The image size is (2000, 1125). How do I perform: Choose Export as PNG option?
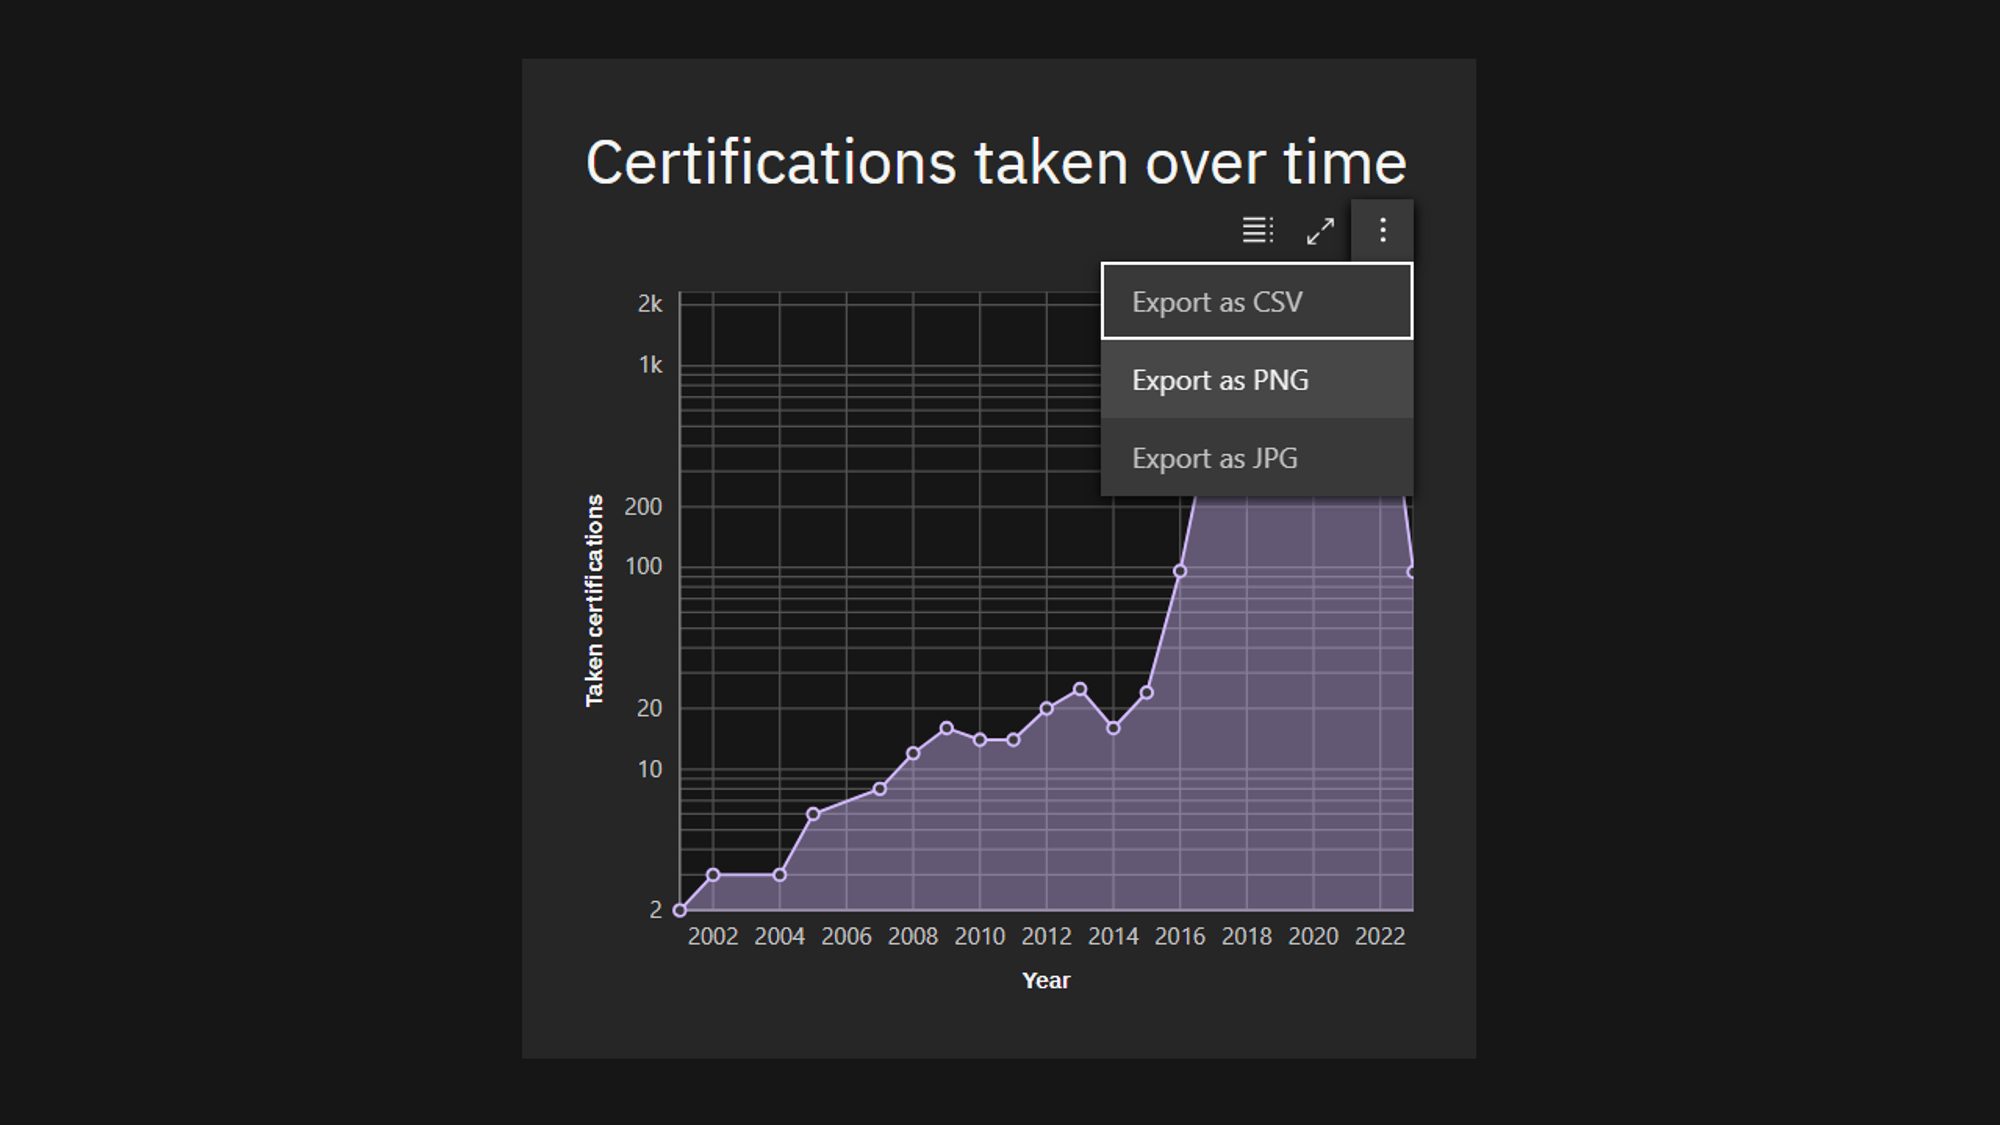tap(1257, 380)
